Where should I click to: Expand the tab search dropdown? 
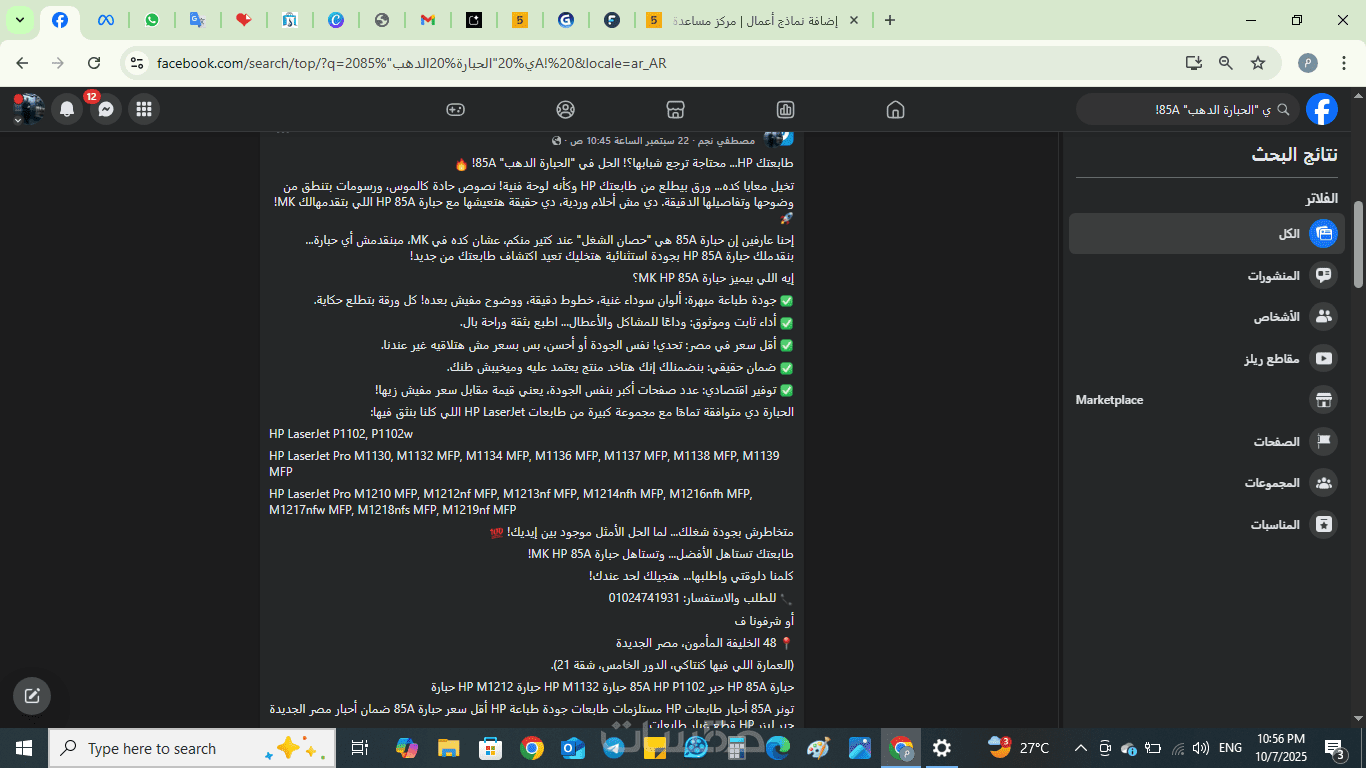point(19,20)
